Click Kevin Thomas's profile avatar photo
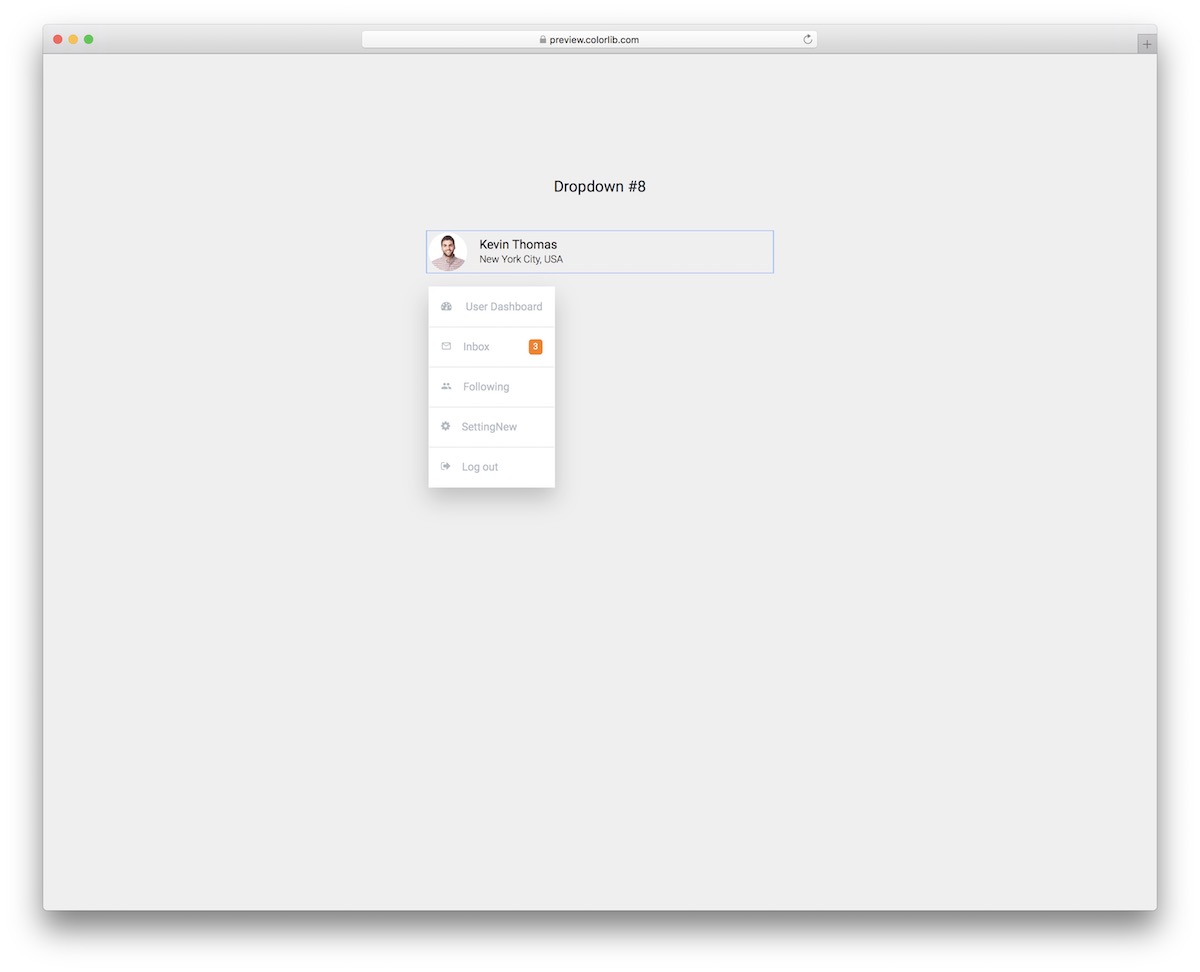The width and height of the screenshot is (1200, 972). (x=448, y=252)
